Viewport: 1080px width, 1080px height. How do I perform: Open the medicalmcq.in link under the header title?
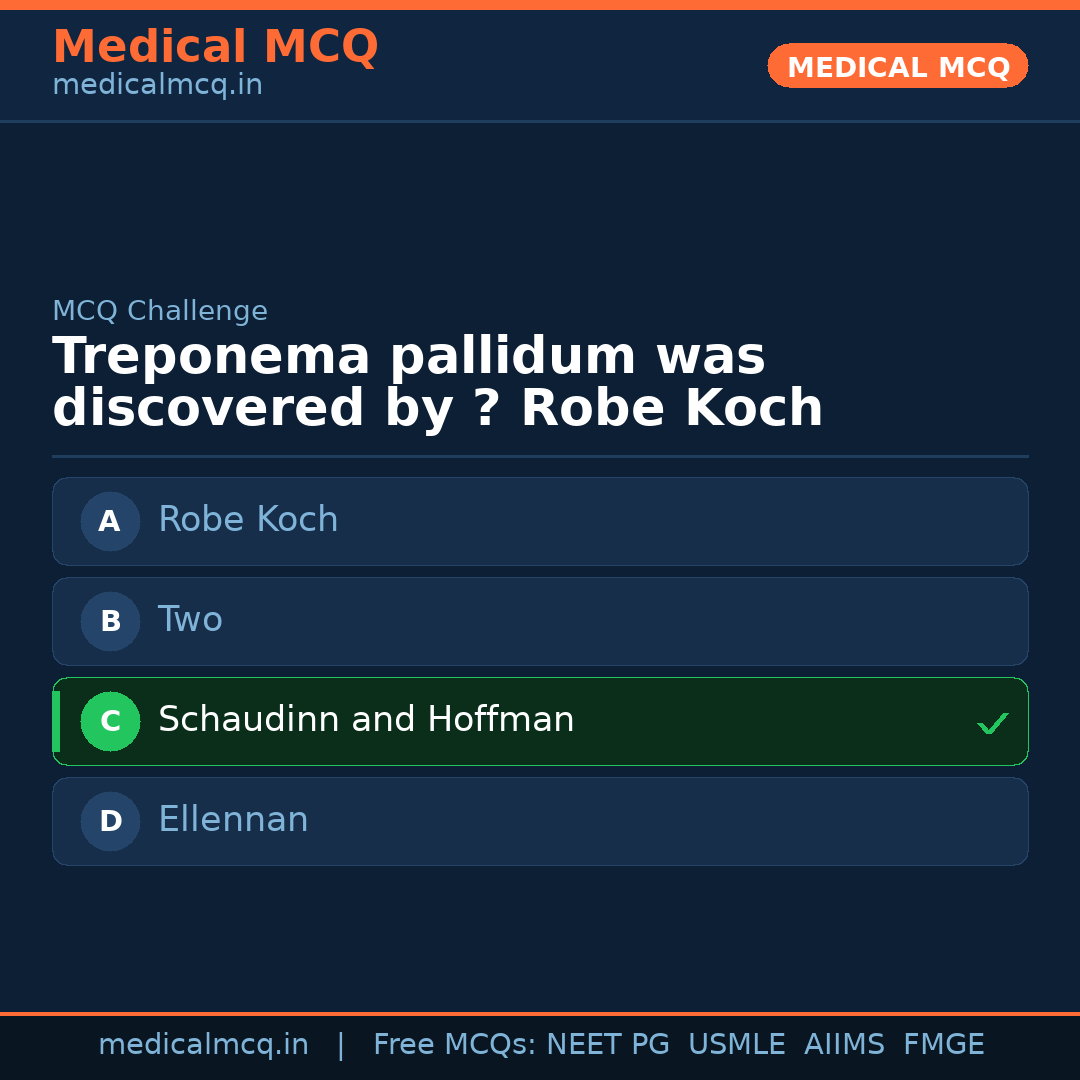157,86
